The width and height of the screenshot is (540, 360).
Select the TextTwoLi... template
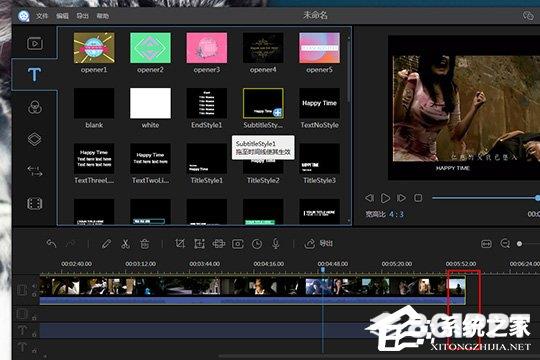(x=150, y=159)
